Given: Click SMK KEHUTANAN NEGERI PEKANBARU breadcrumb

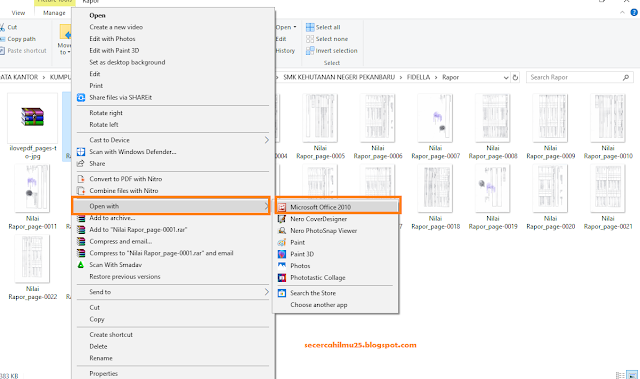Looking at the screenshot, I should coord(339,77).
